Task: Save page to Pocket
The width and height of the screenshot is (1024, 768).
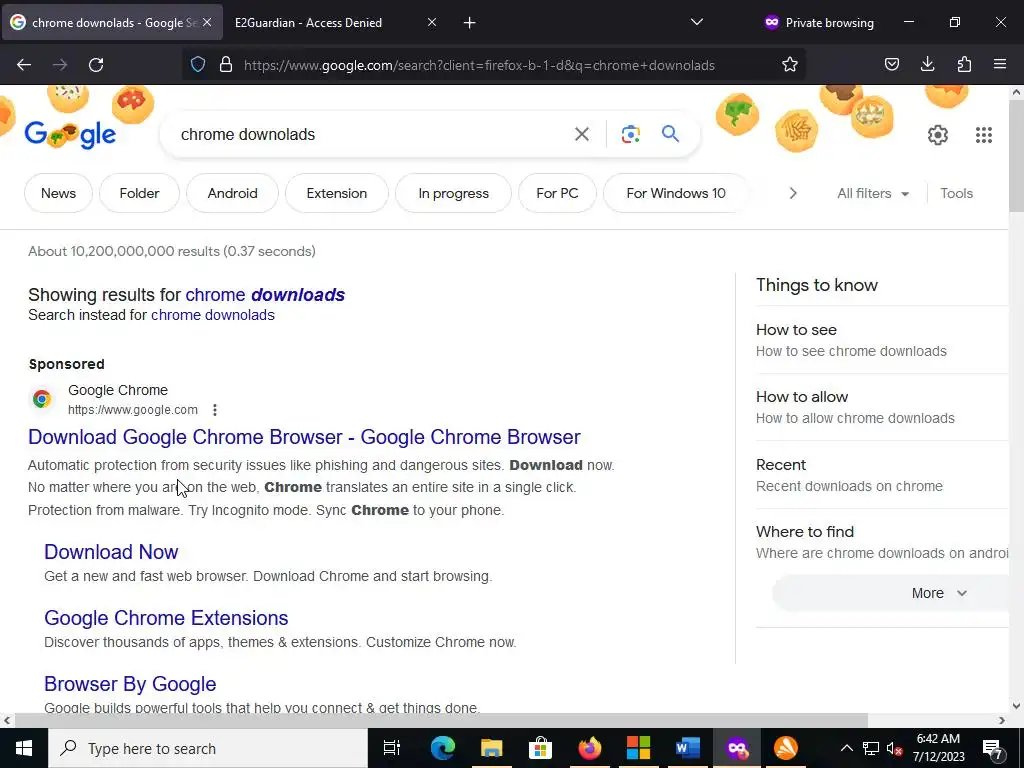Action: point(892,65)
